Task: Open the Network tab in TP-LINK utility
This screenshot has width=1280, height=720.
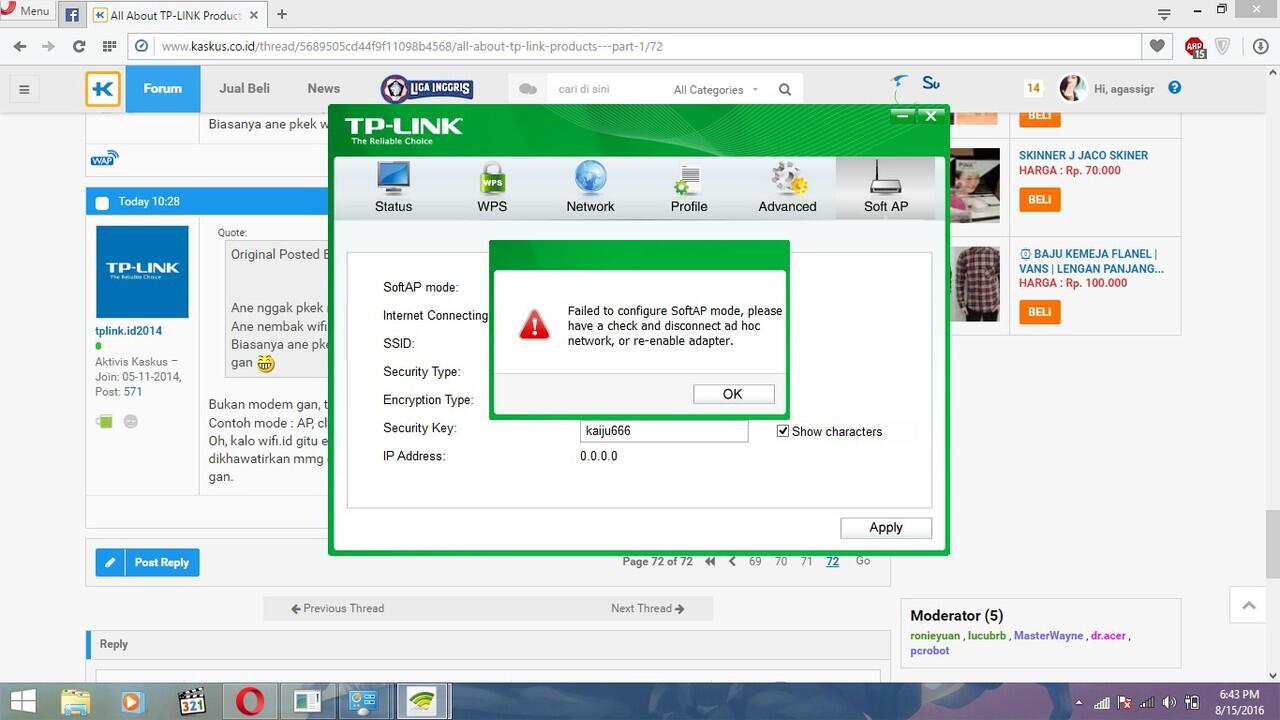Action: coord(590,188)
